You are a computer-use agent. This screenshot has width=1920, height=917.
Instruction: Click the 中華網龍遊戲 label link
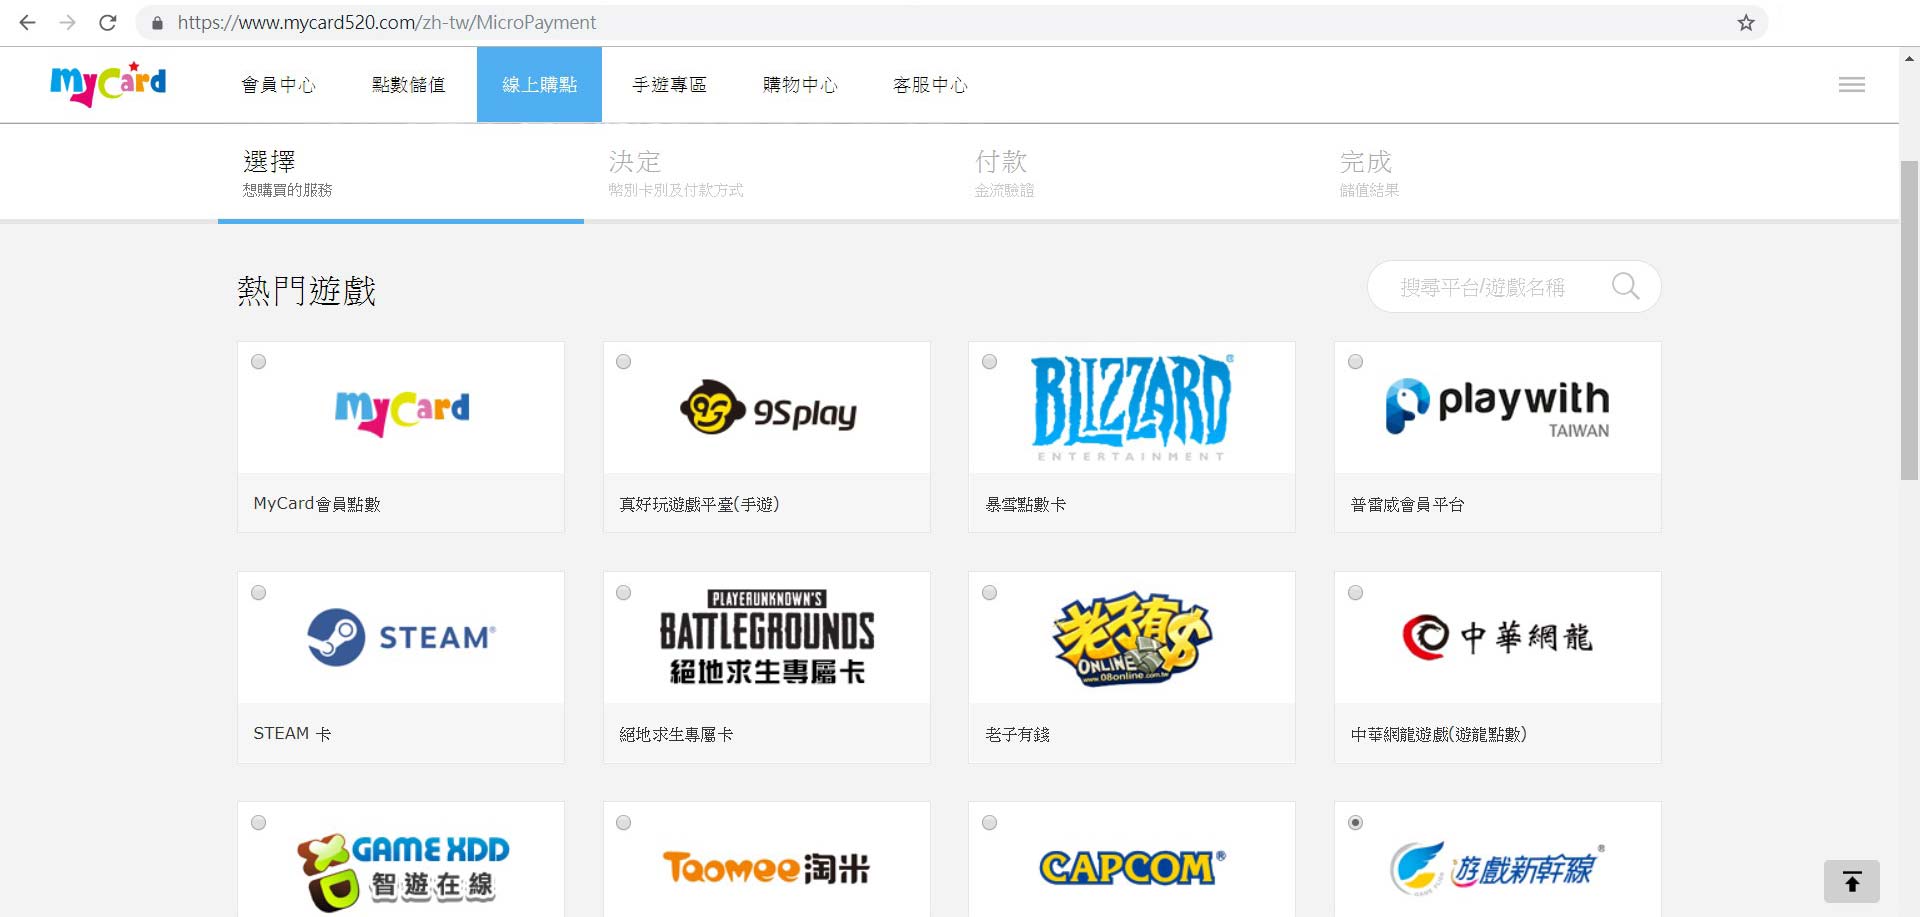1438,734
